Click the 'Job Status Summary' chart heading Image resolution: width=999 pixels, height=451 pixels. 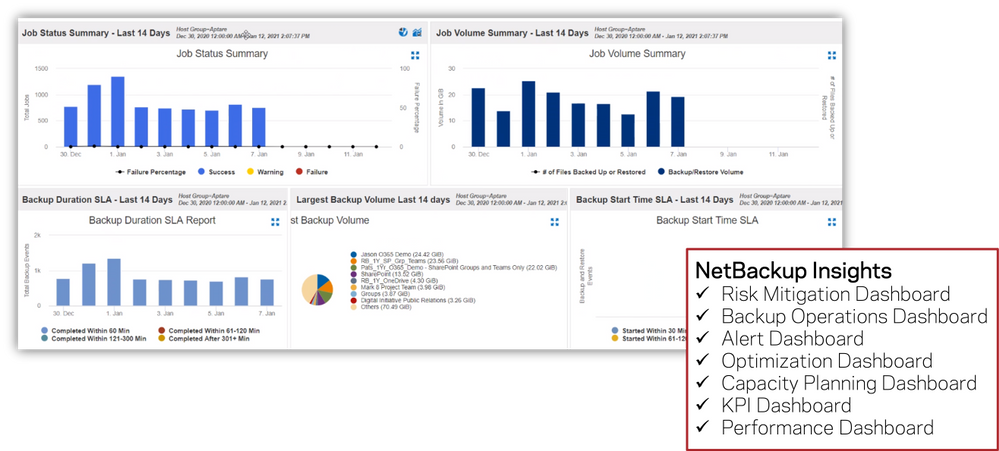coord(222,54)
